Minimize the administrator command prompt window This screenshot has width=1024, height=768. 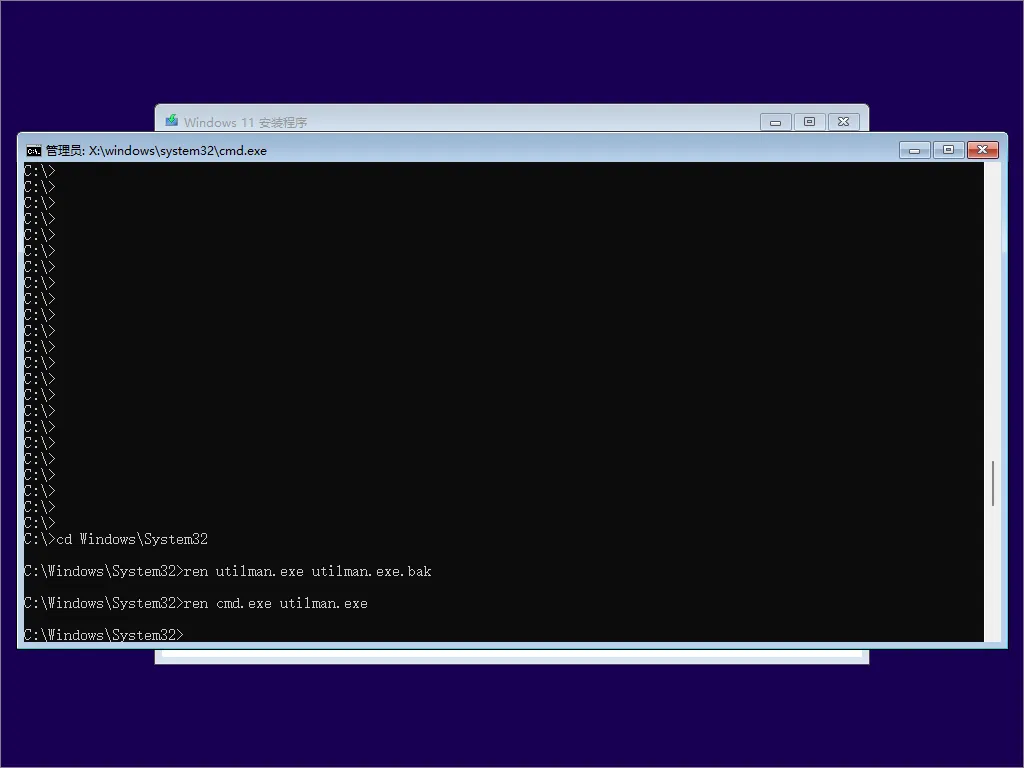click(913, 149)
